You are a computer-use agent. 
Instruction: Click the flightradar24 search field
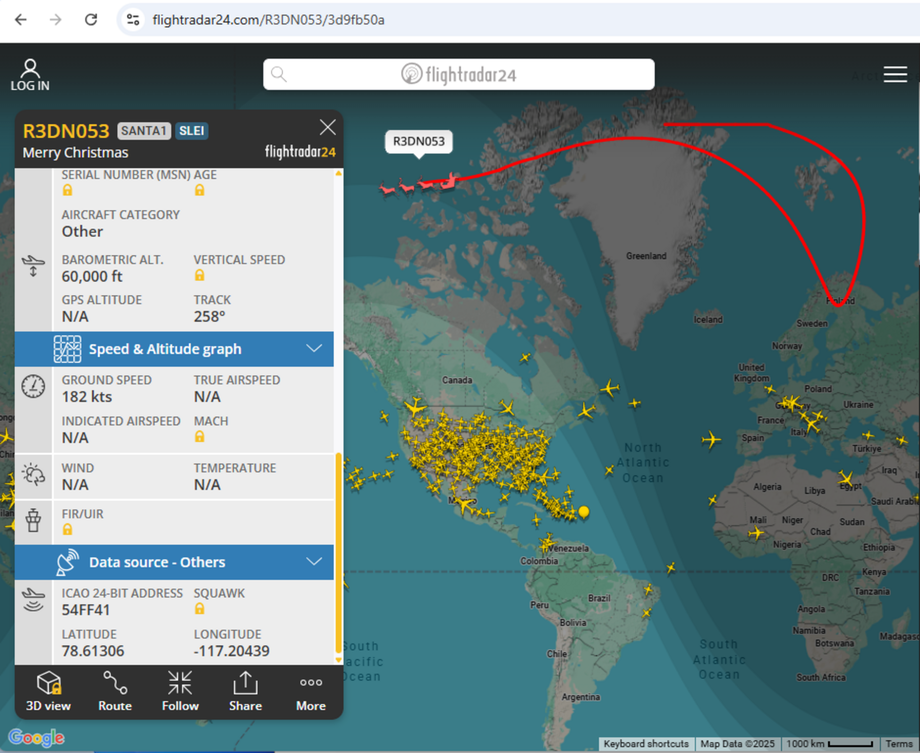click(x=458, y=74)
